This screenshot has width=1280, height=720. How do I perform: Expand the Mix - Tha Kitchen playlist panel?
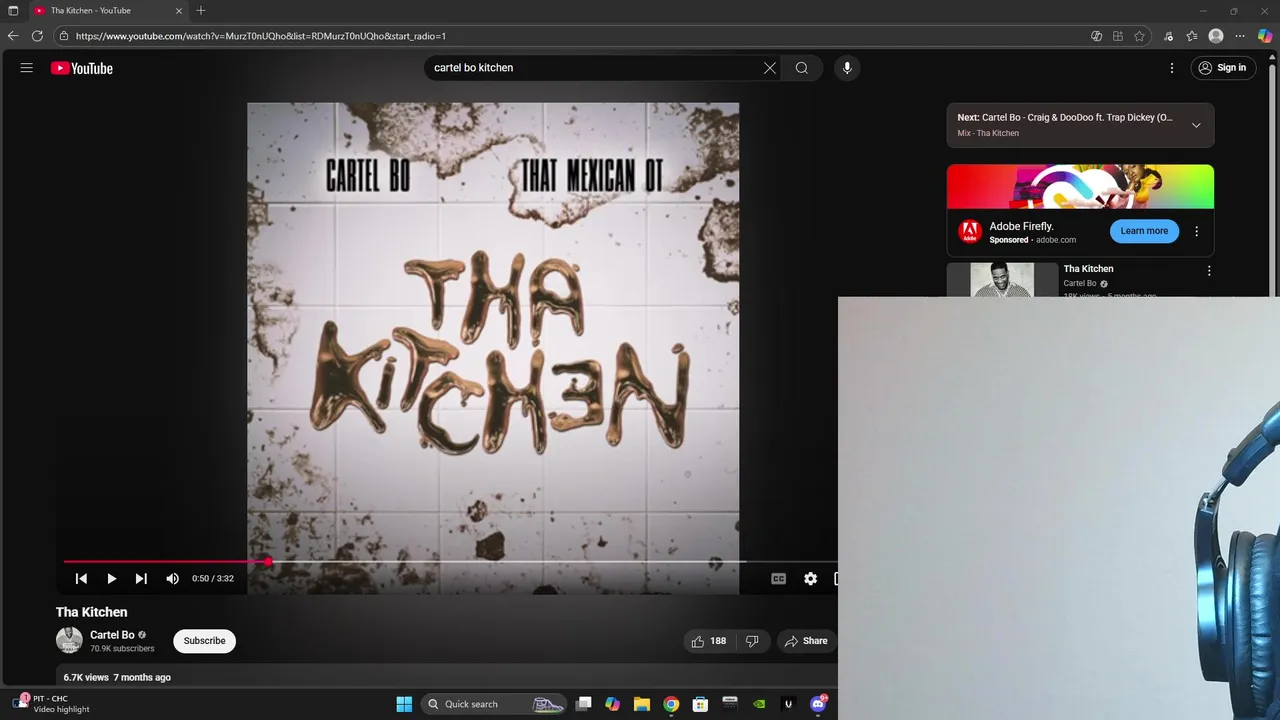tap(1196, 125)
